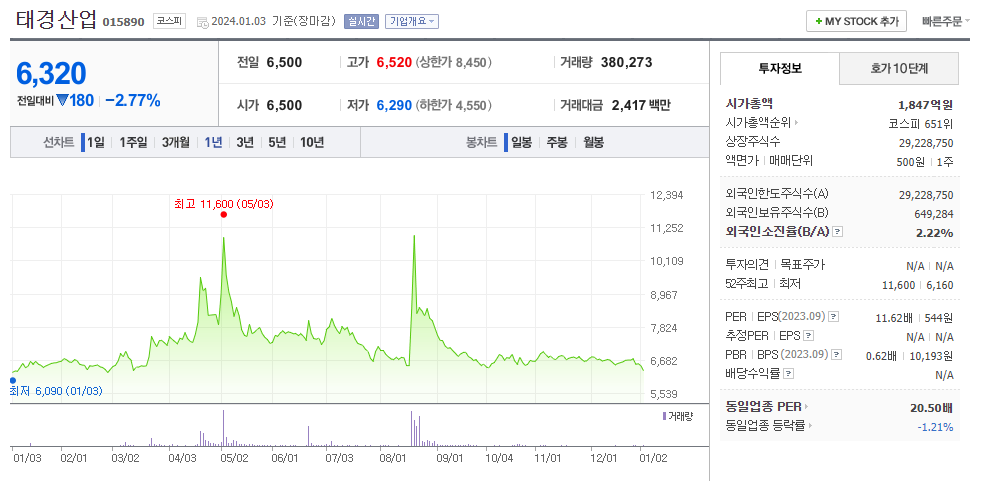
Task: Click the 거래량 legend marker
Action: 664,416
